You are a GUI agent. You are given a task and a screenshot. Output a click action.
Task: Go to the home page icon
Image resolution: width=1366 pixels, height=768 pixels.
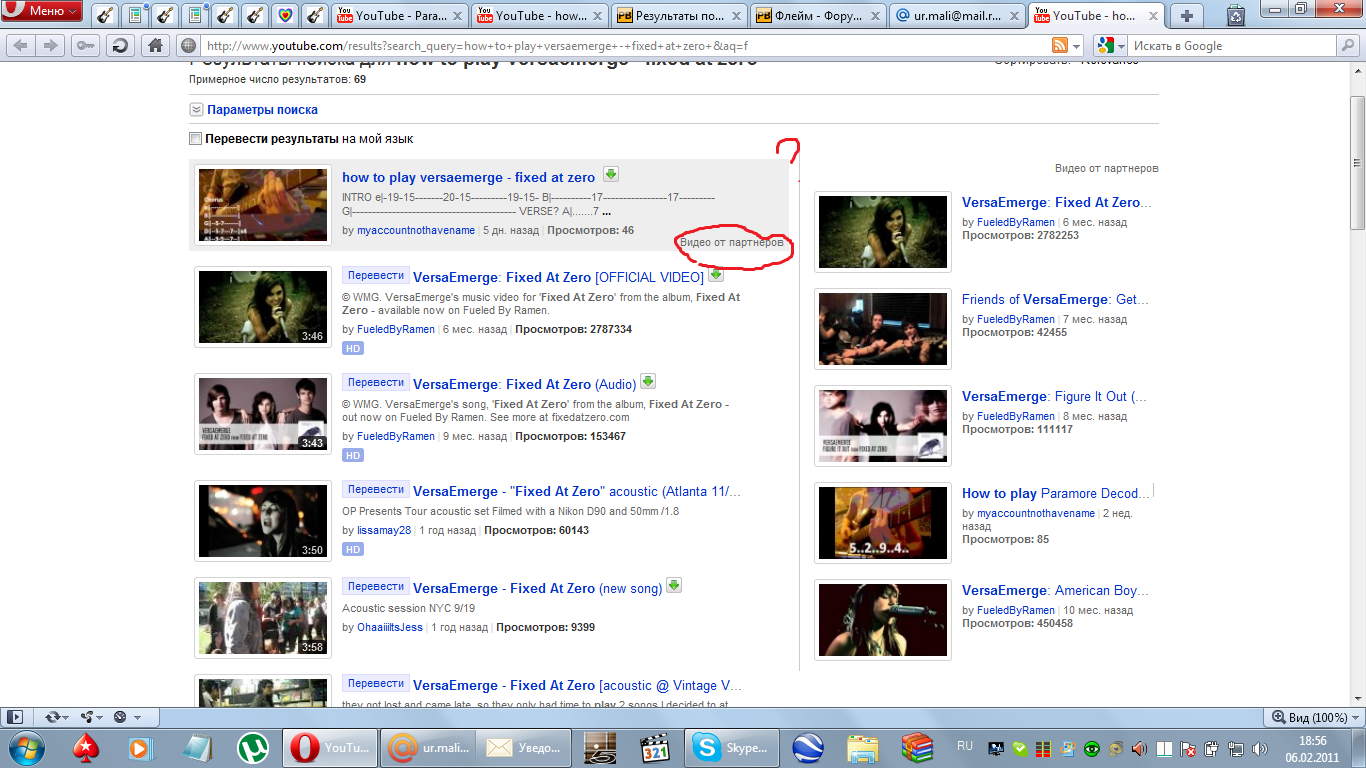click(x=155, y=45)
